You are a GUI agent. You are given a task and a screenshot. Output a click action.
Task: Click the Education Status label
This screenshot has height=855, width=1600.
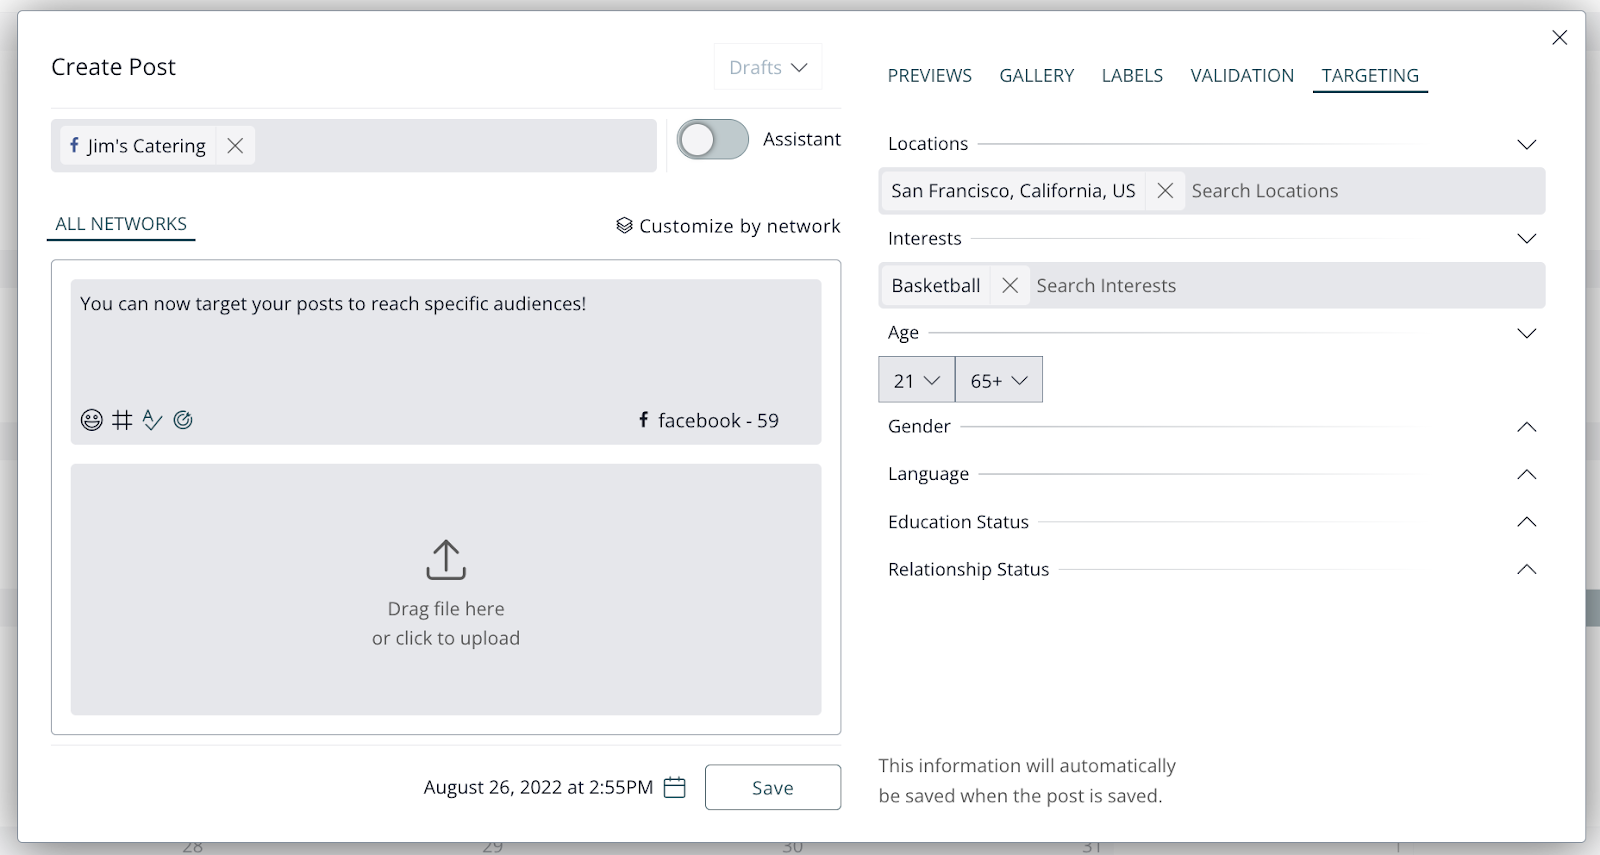coord(958,522)
